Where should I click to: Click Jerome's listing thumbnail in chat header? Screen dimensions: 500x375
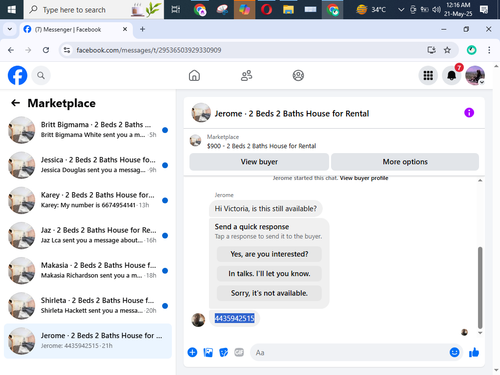pyautogui.click(x=201, y=113)
